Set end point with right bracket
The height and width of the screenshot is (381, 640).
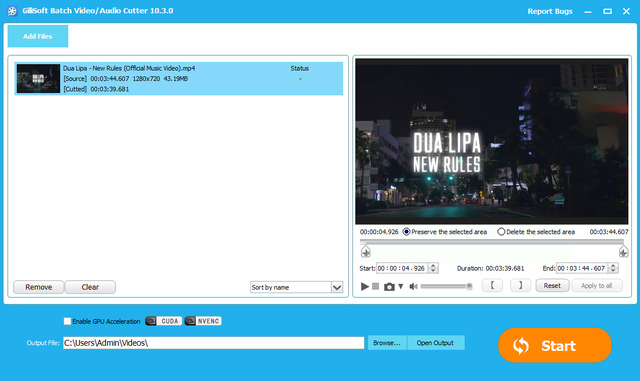coord(520,285)
